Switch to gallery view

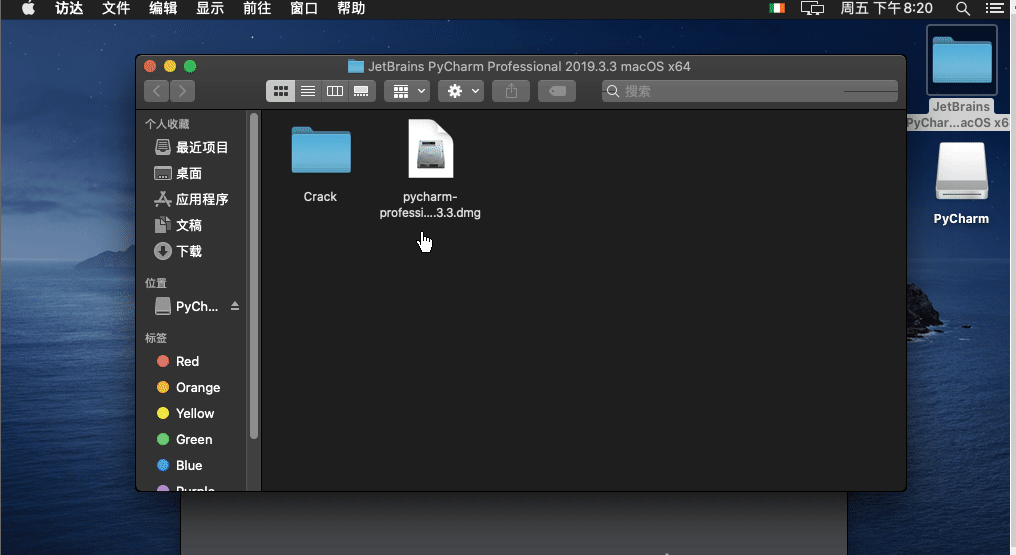[x=362, y=91]
